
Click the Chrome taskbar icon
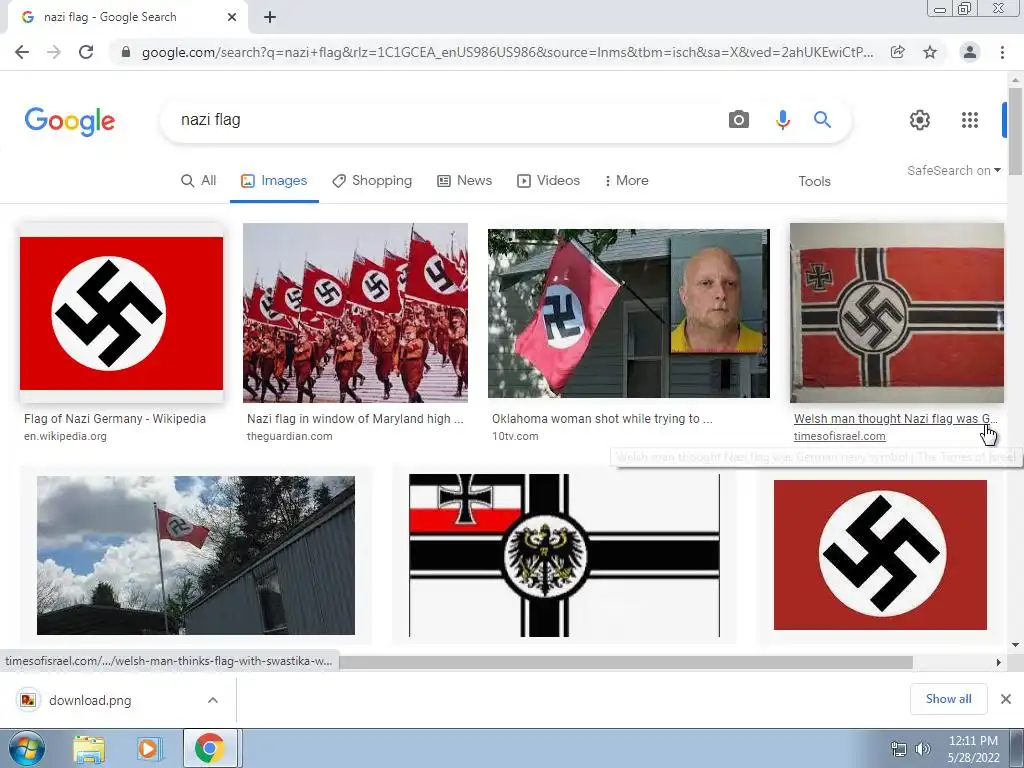[x=209, y=748]
